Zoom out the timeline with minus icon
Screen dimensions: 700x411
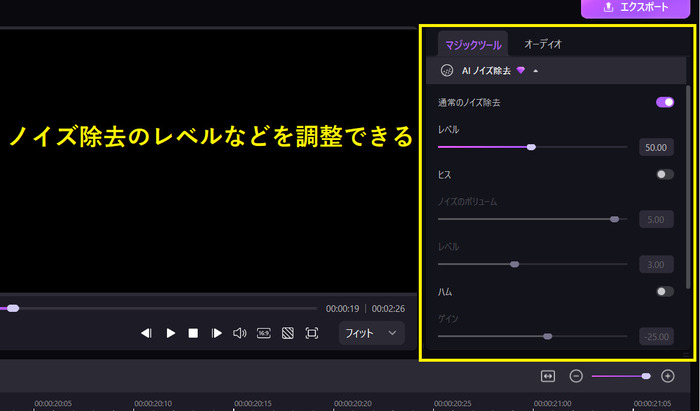click(576, 376)
